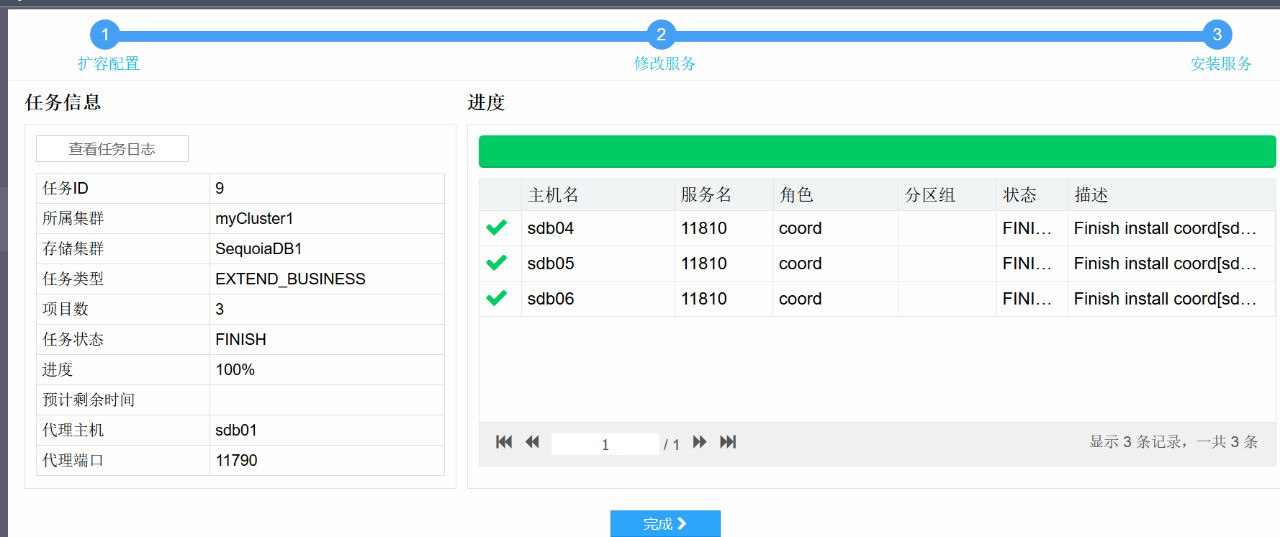Click the page number input field
Image resolution: width=1280 pixels, height=537 pixels.
605,444
